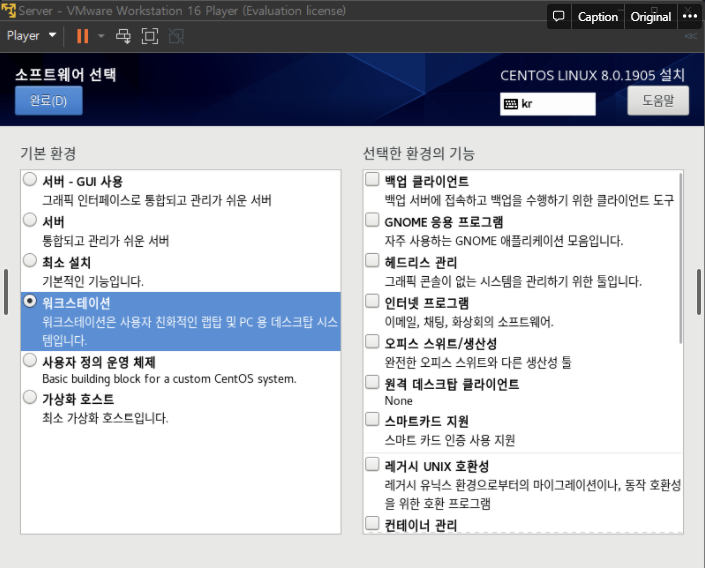Enable the 오피스 스위트/생산성 checkbox
This screenshot has height=568, width=705.
372,341
